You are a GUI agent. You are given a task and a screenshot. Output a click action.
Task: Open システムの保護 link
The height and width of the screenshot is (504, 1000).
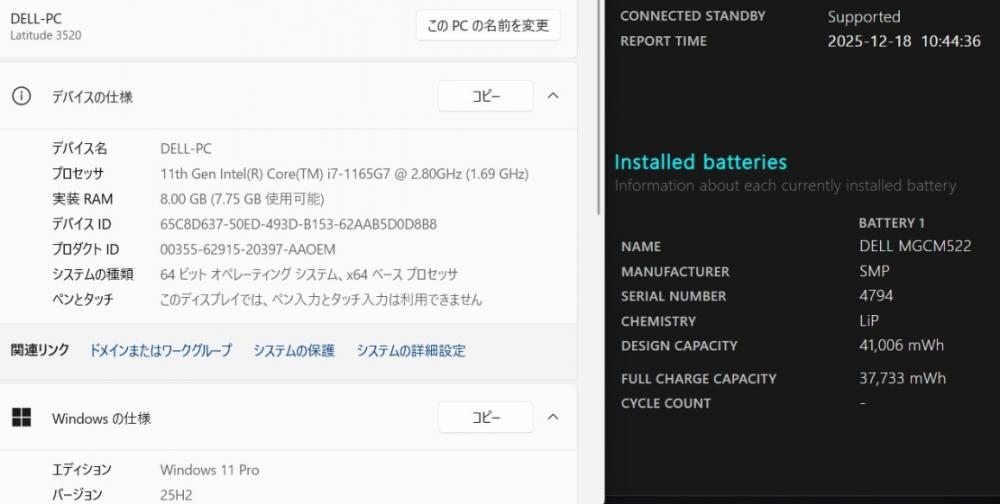tap(294, 351)
